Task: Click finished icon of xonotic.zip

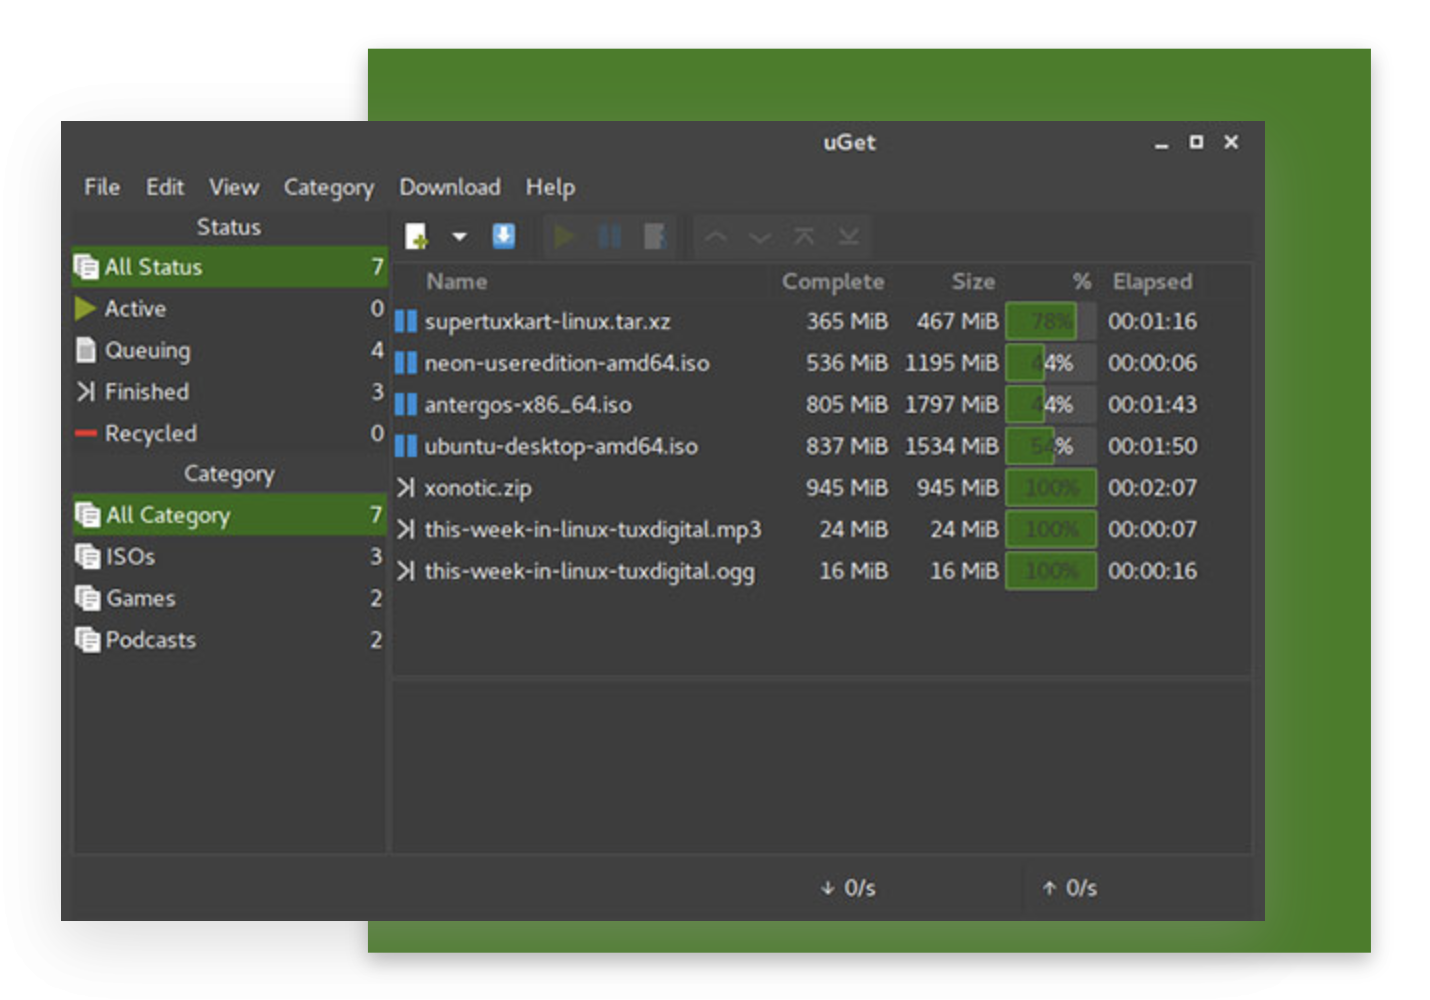Action: (405, 487)
